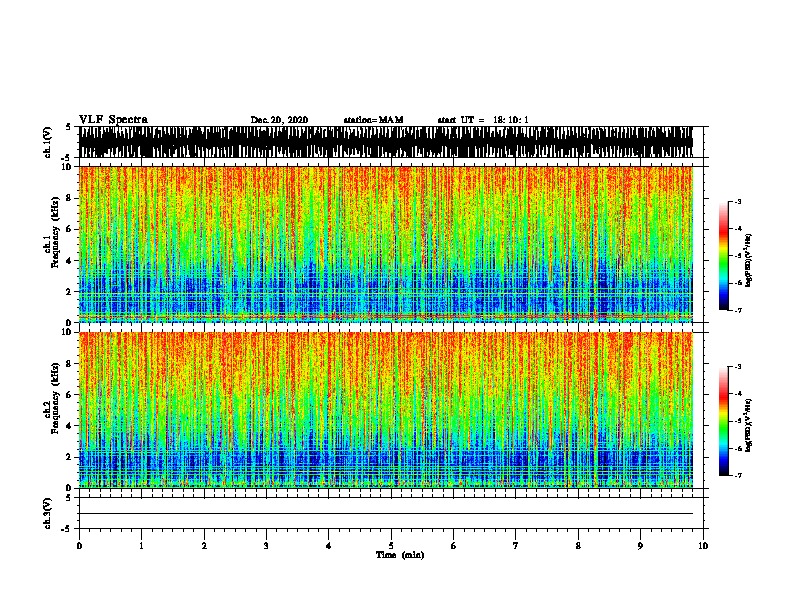Click the ch.2 spectrogram plot
This screenshot has width=792, height=612.
coord(386,410)
